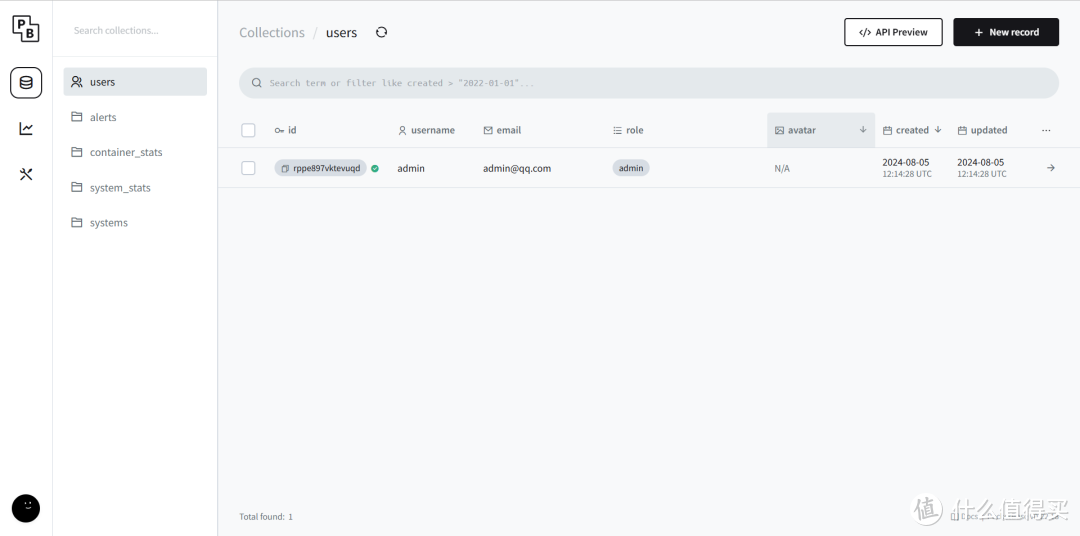Click the Search collections input
1080x536 pixels.
click(x=135, y=31)
